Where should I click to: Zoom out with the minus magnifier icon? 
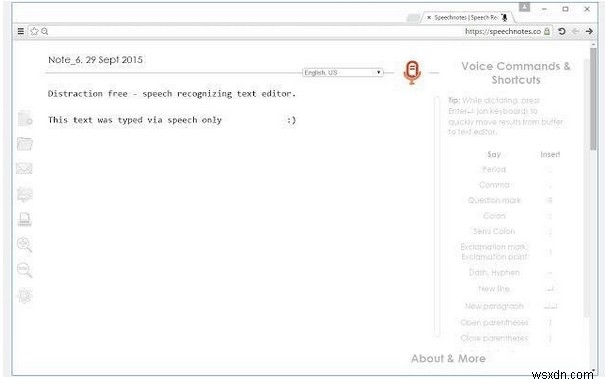pyautogui.click(x=25, y=270)
